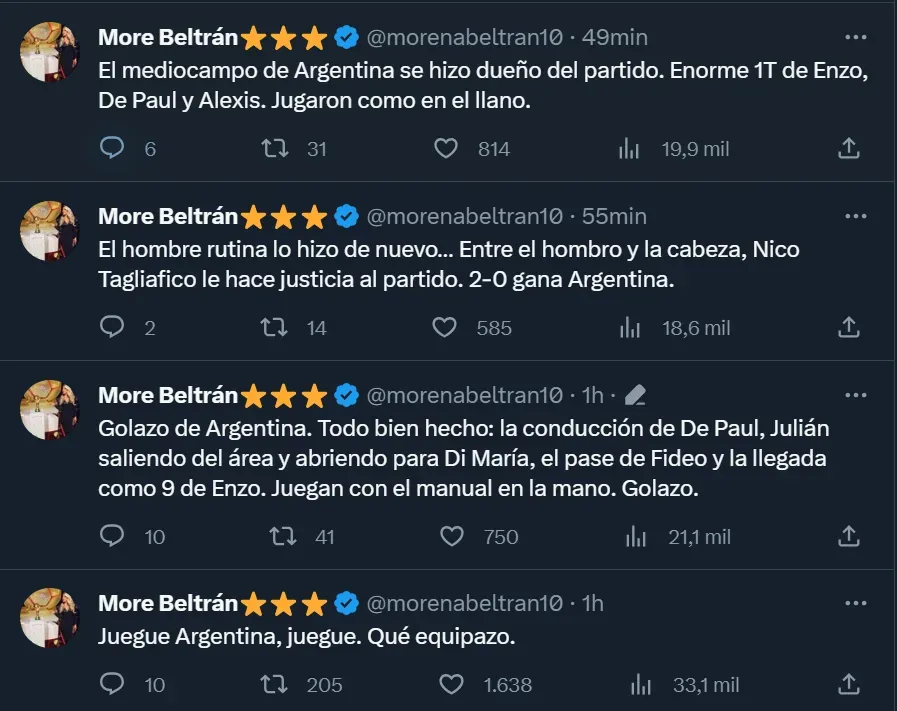Reply to the Golazo de Argentina tweet
Viewport: 897px width, 711px height.
coord(113,537)
